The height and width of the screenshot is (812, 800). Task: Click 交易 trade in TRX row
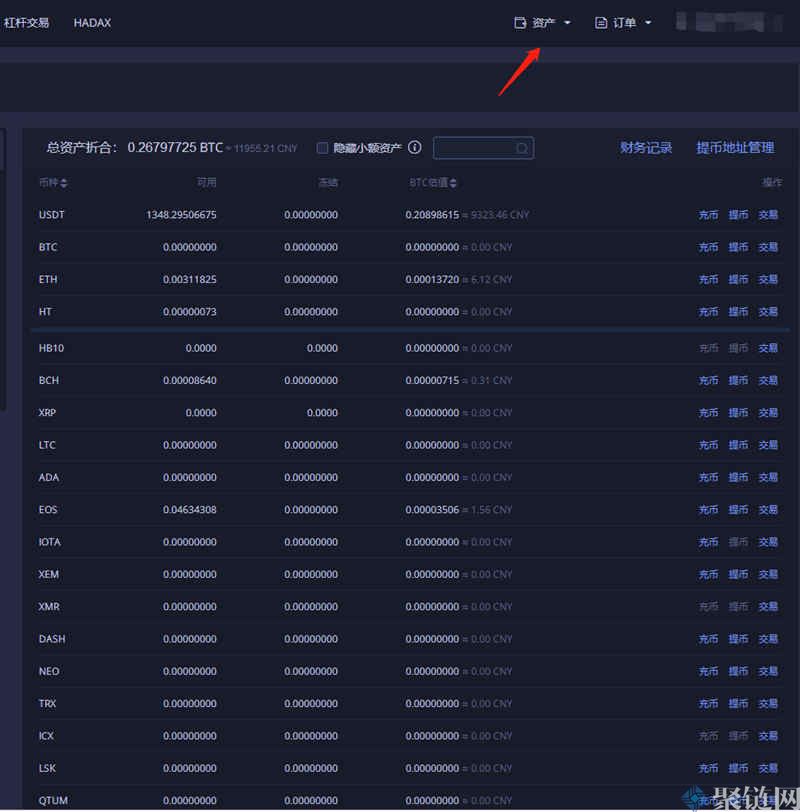pos(768,704)
